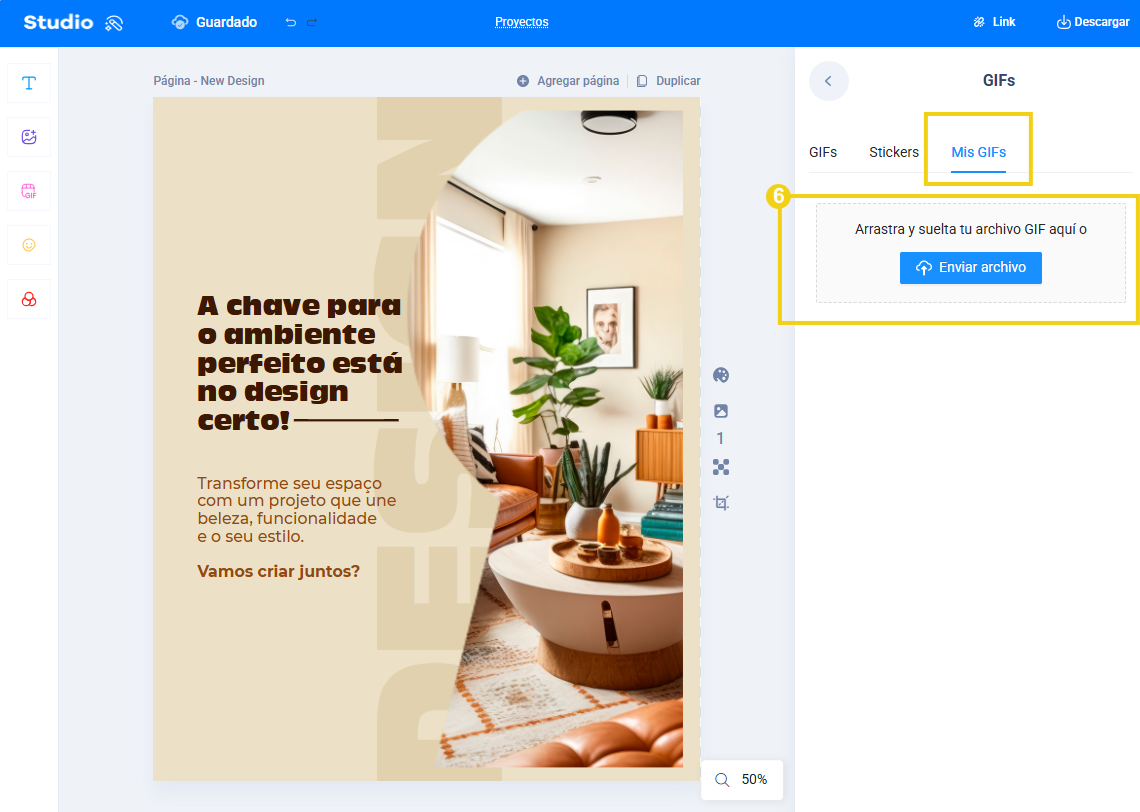The height and width of the screenshot is (812, 1140).
Task: Open the Proyectos link
Action: click(521, 22)
